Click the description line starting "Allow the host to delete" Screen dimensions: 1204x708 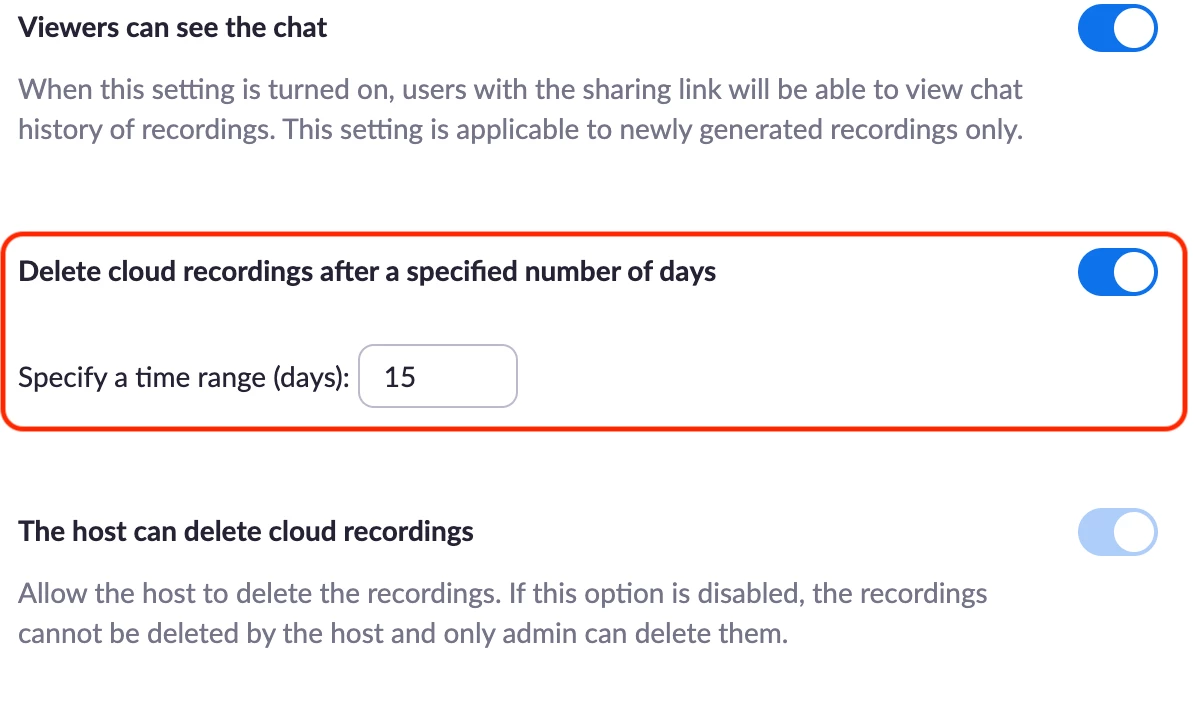point(502,594)
